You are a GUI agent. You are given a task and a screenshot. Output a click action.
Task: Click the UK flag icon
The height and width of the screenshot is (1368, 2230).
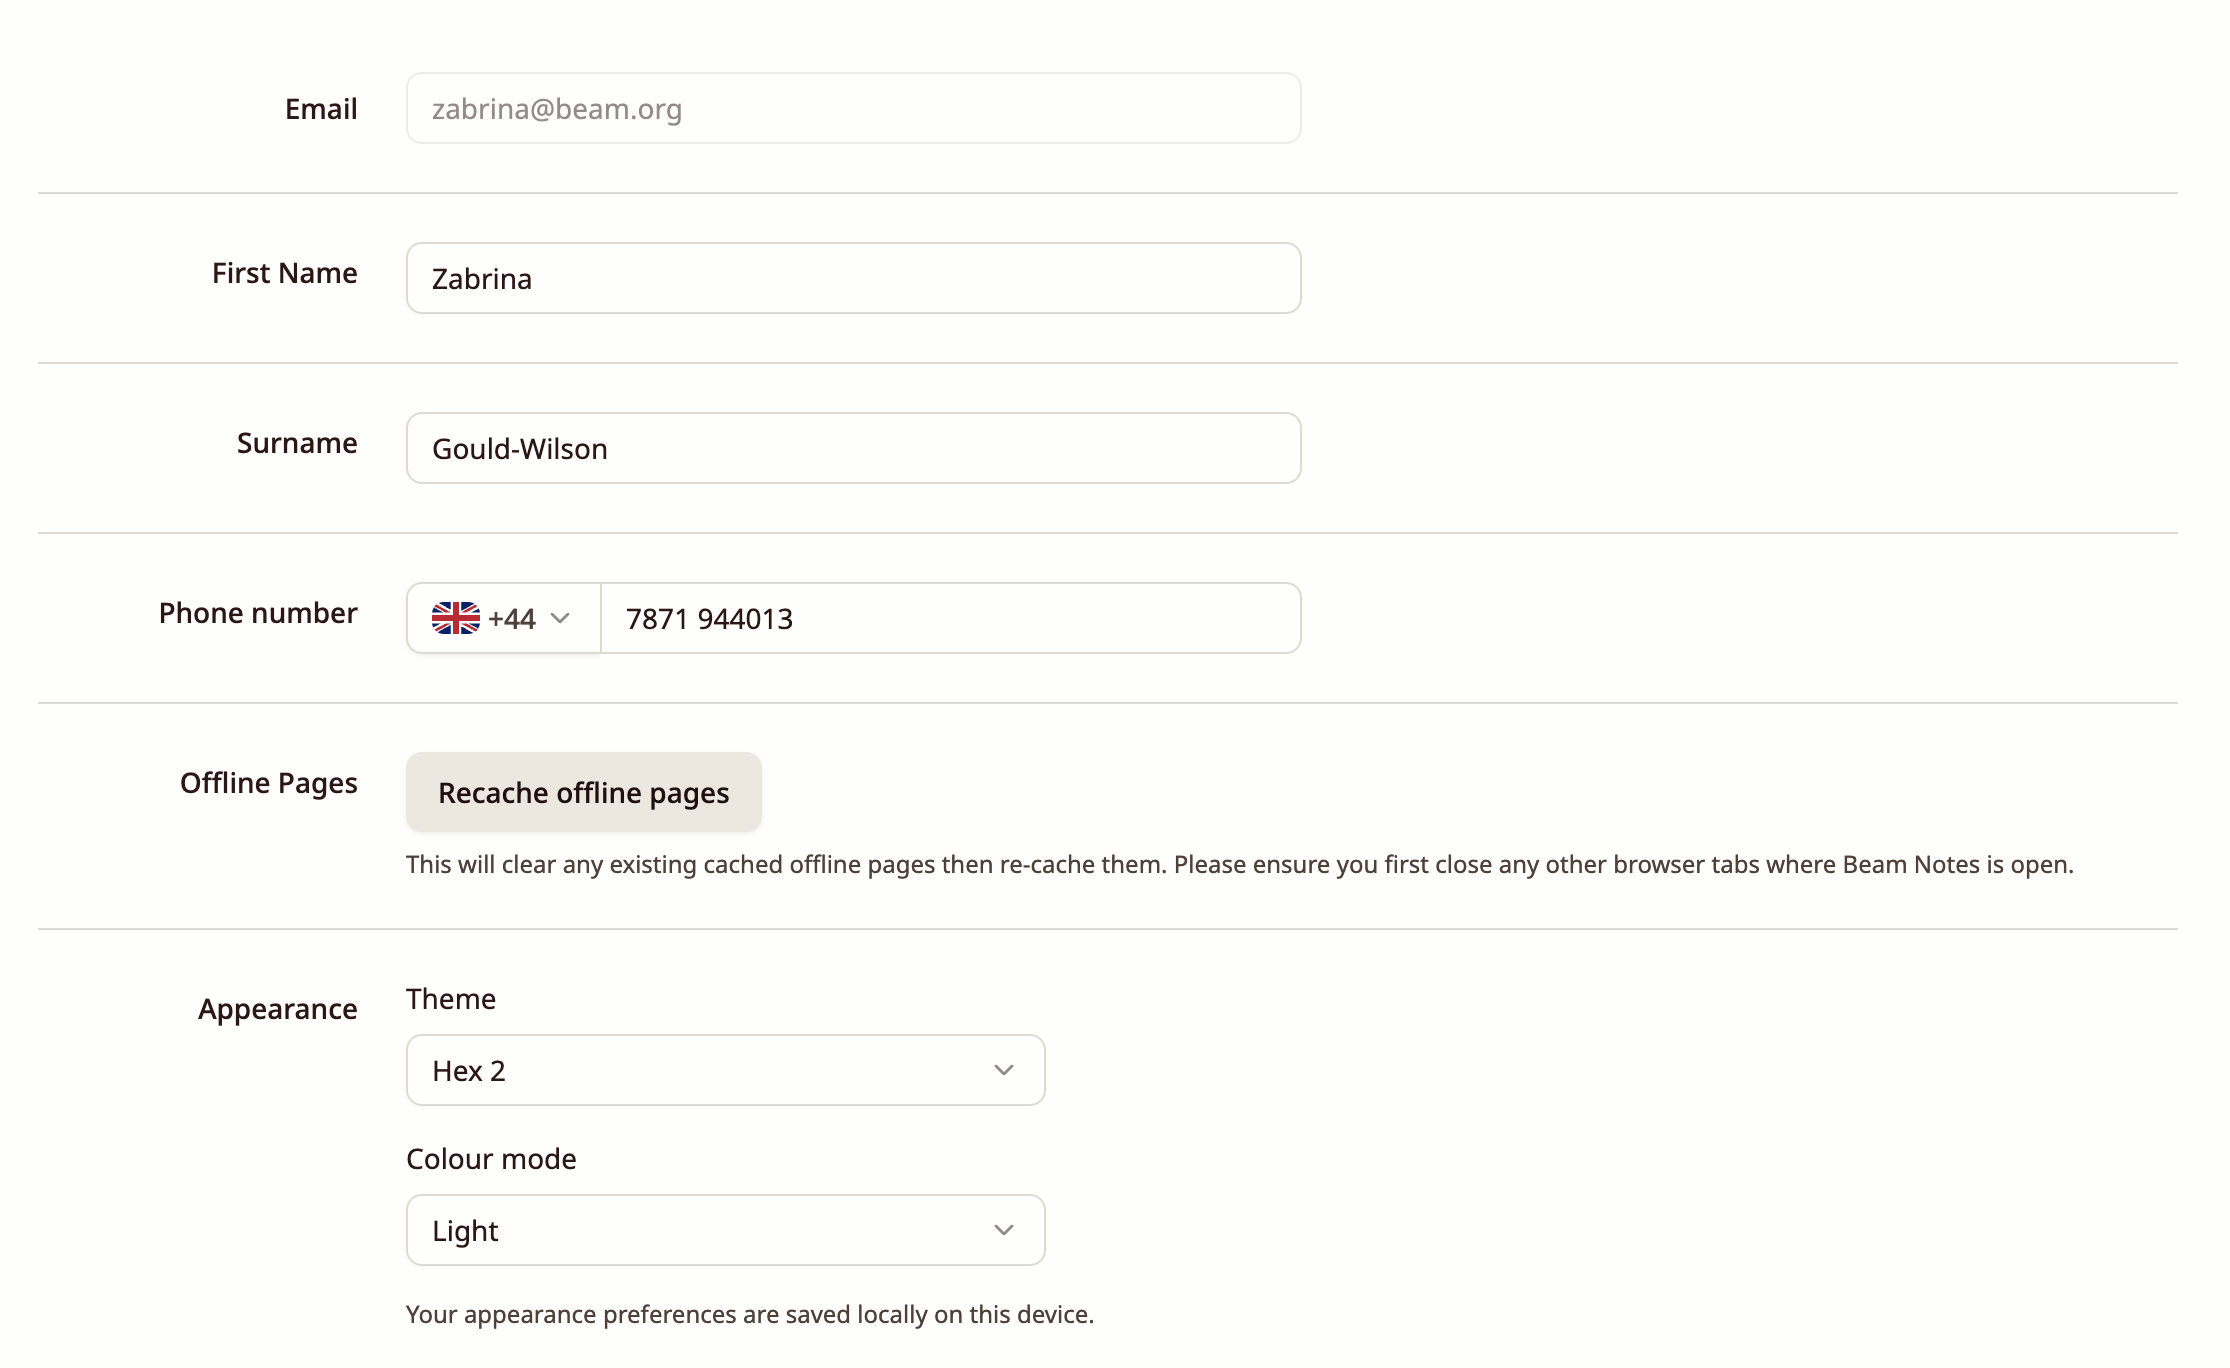455,618
